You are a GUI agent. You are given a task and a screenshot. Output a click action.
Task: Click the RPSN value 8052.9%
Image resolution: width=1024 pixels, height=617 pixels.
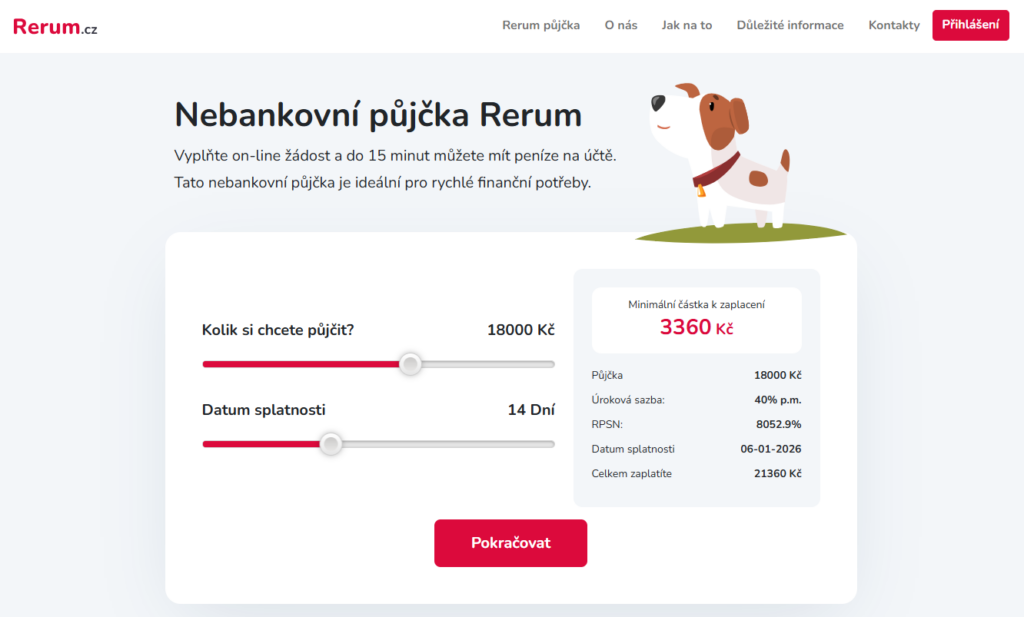pos(777,424)
